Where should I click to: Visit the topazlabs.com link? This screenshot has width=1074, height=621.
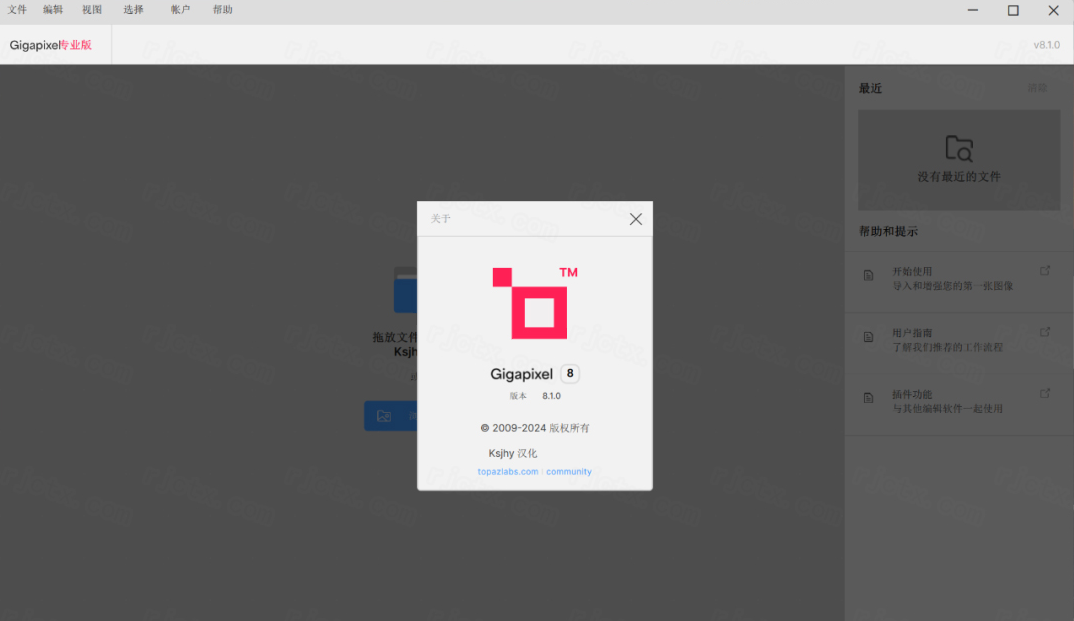pos(508,472)
